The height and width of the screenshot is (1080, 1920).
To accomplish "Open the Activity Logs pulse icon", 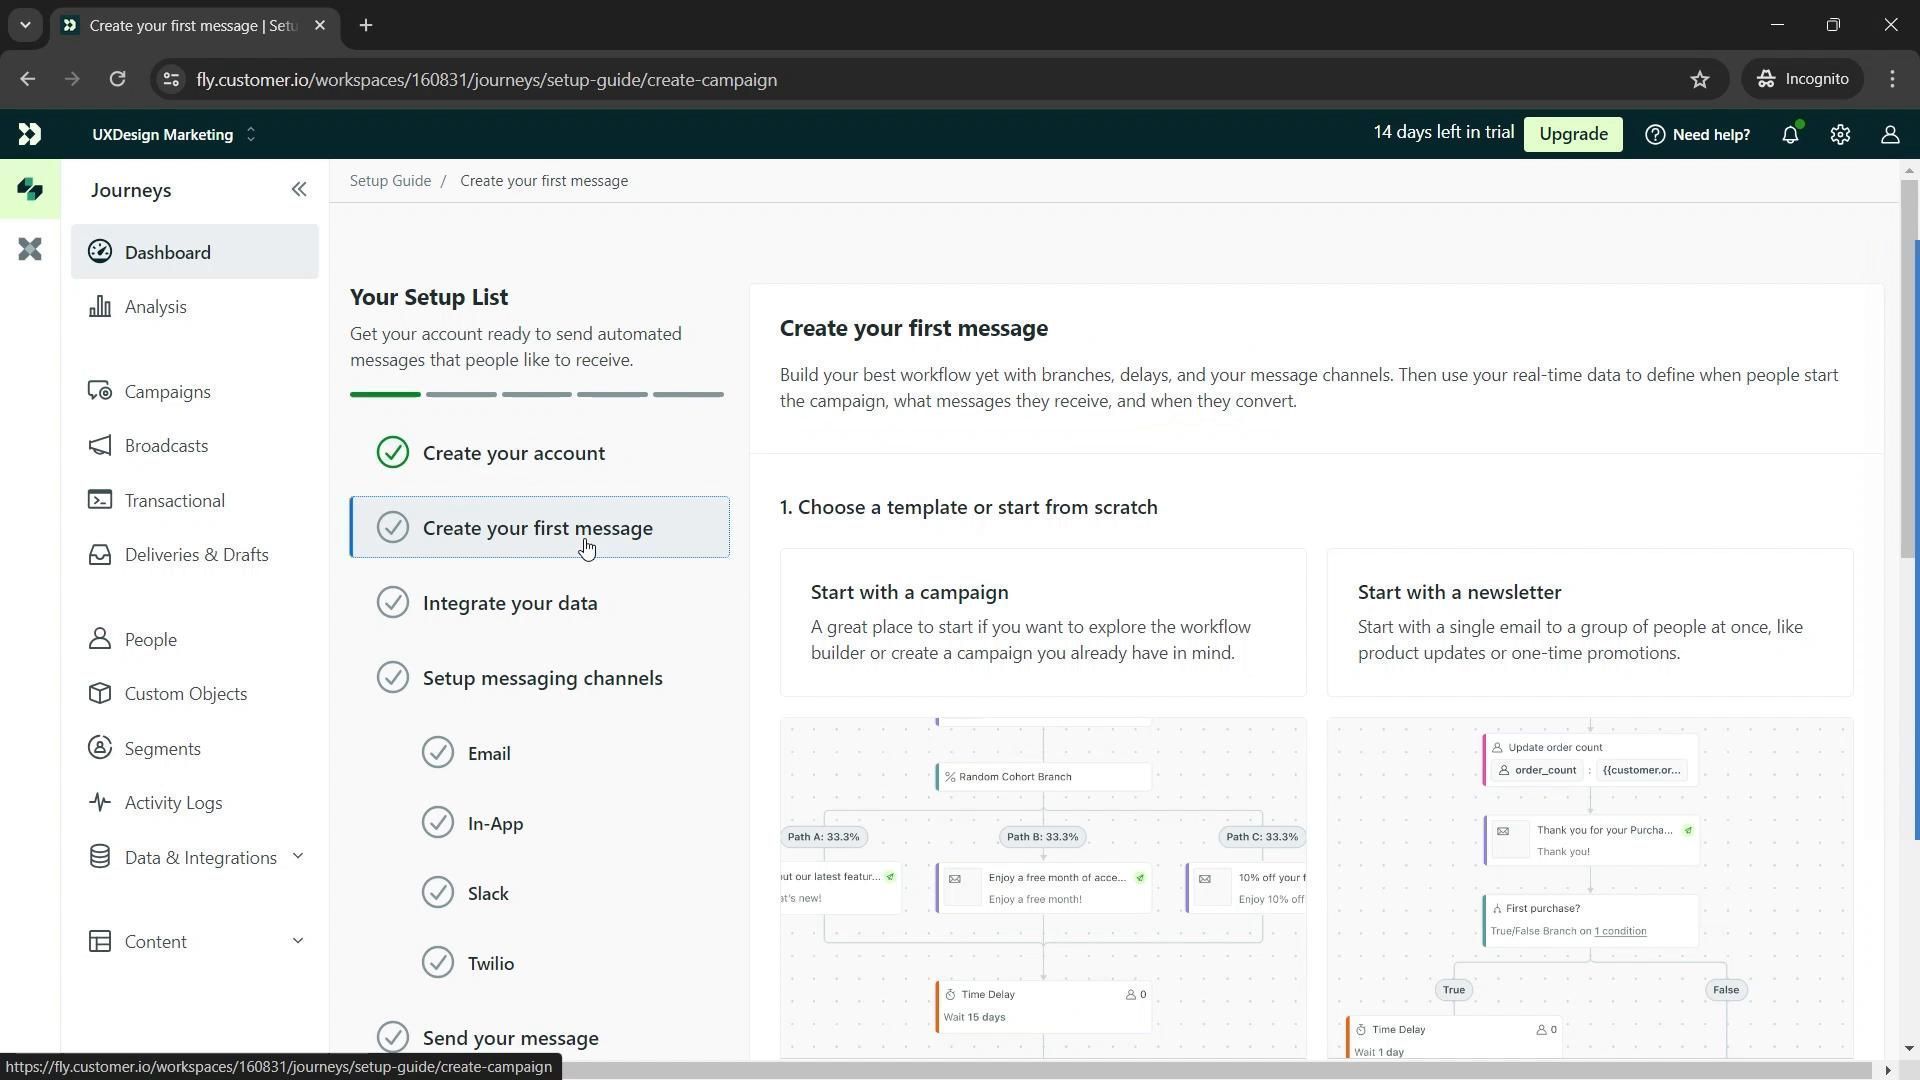I will pyautogui.click(x=100, y=802).
